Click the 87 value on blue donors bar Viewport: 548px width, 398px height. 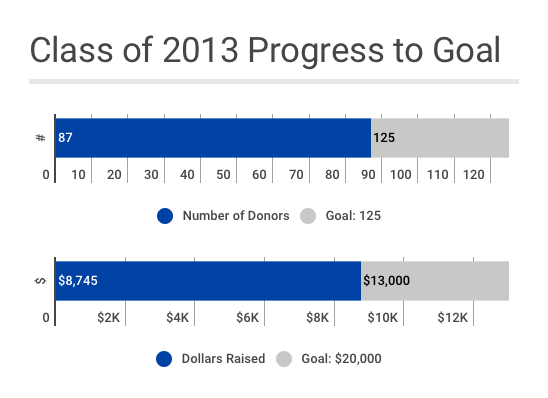(x=65, y=138)
